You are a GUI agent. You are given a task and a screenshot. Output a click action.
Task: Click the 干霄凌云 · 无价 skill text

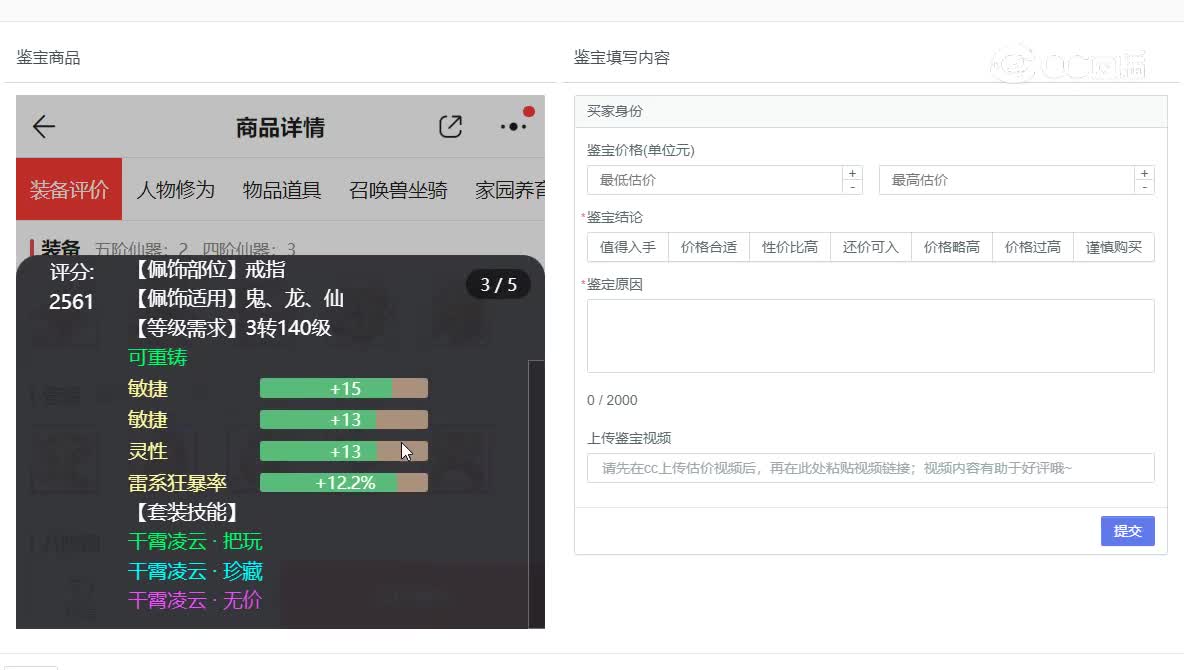[195, 601]
